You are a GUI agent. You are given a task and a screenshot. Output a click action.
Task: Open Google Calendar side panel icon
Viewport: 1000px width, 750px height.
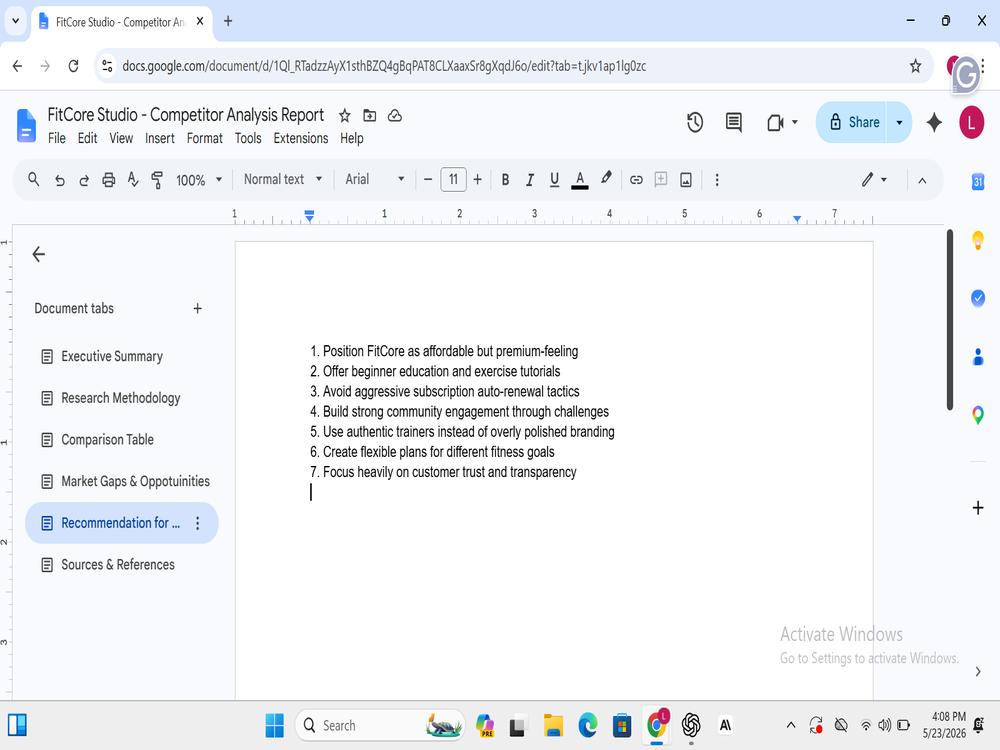pos(978,182)
